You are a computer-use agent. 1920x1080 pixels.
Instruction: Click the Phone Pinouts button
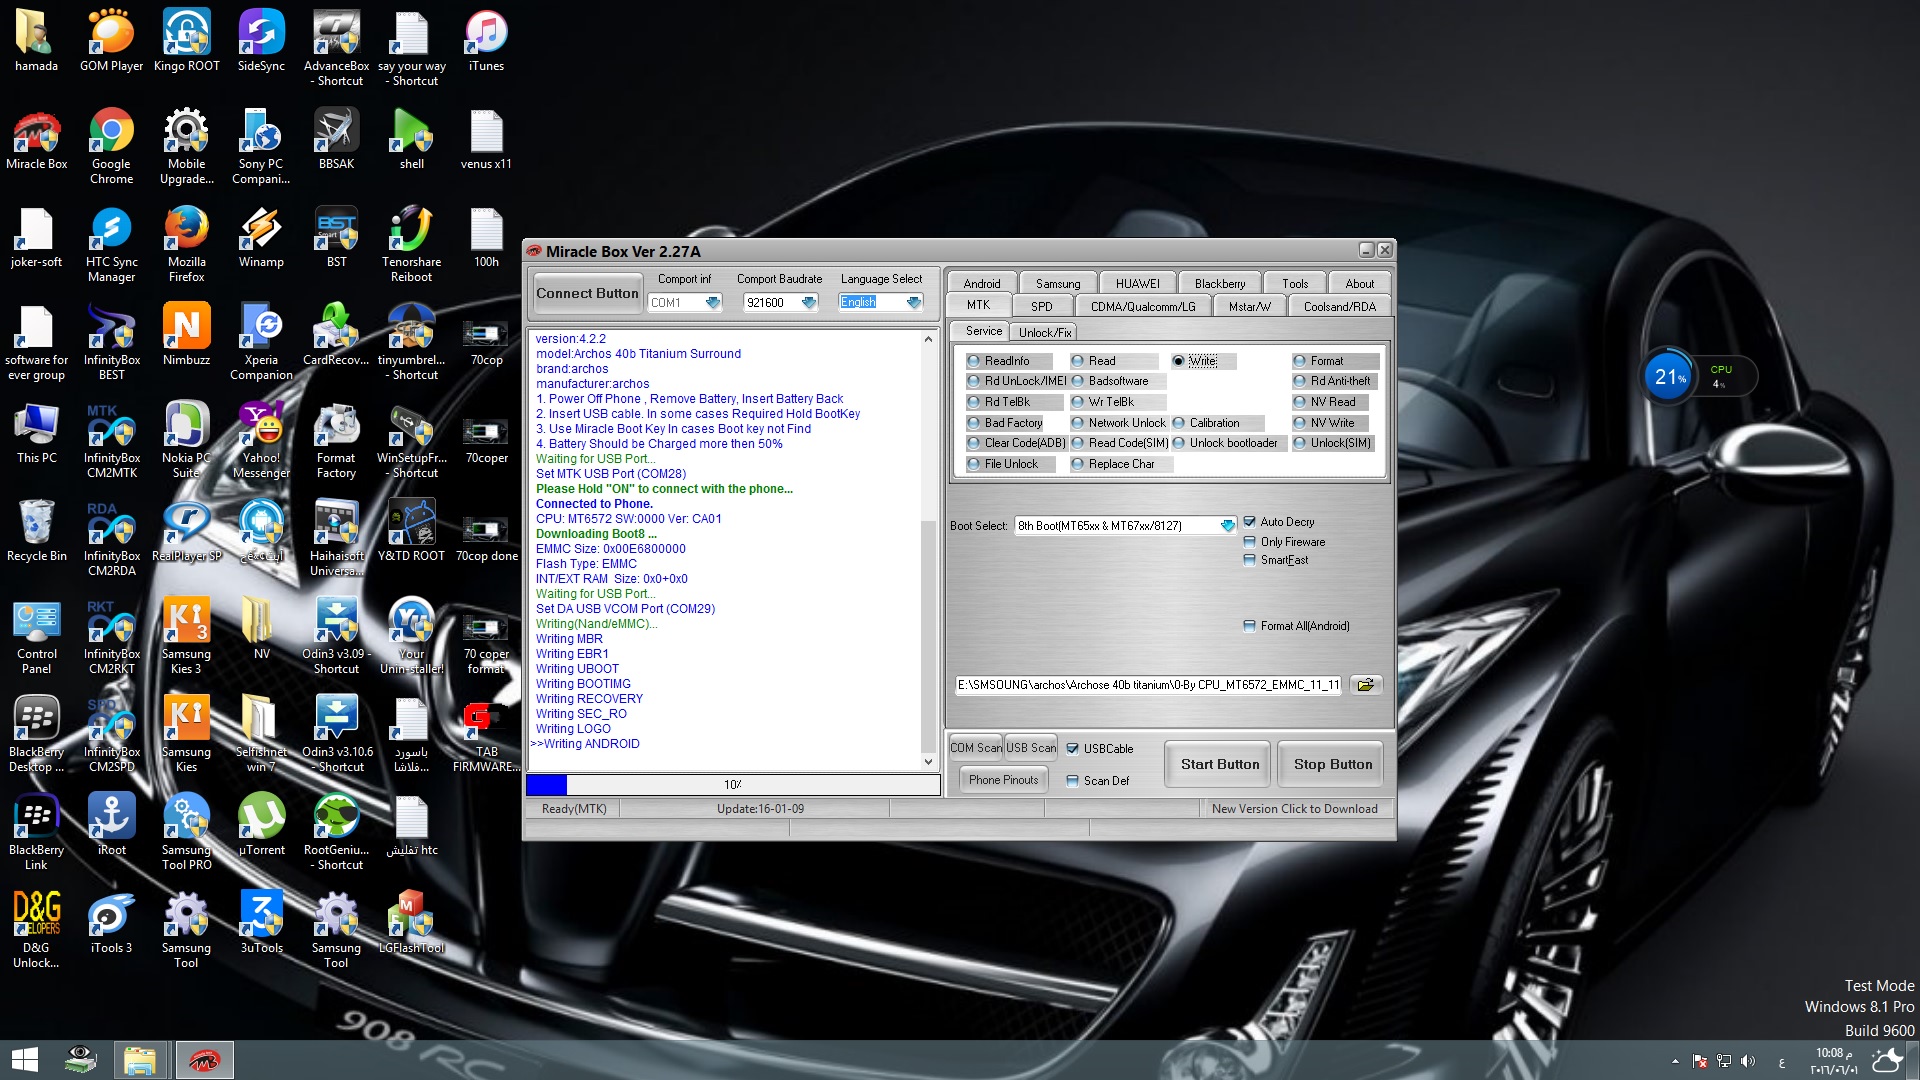[1003, 780]
